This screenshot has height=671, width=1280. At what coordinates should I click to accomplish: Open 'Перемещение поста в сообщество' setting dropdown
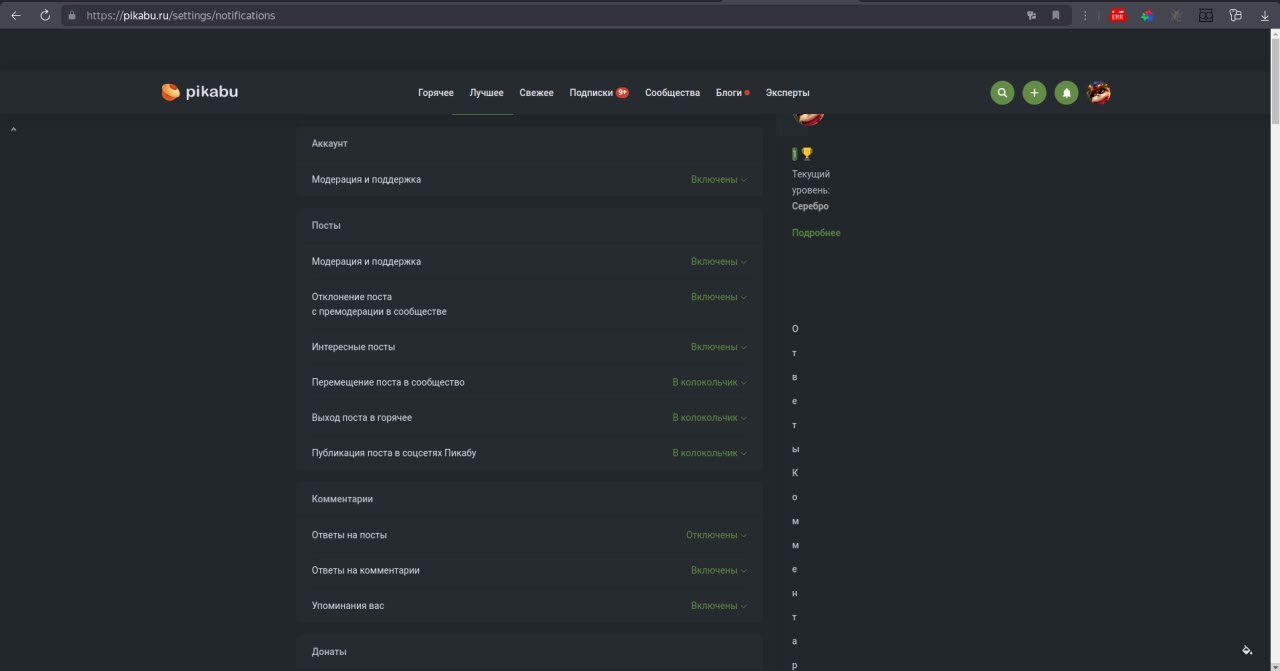tap(709, 382)
